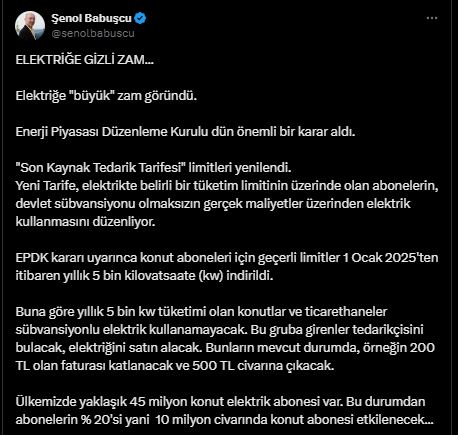Screen dimensions: 458x435
Task: Click the quoted 'Son Kaynak Tedarik Tarifesi' text
Action: [100, 168]
